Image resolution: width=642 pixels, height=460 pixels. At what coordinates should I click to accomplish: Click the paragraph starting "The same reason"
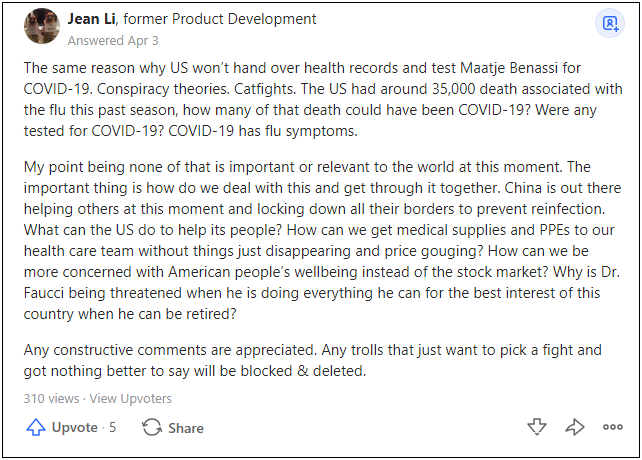coord(320,100)
